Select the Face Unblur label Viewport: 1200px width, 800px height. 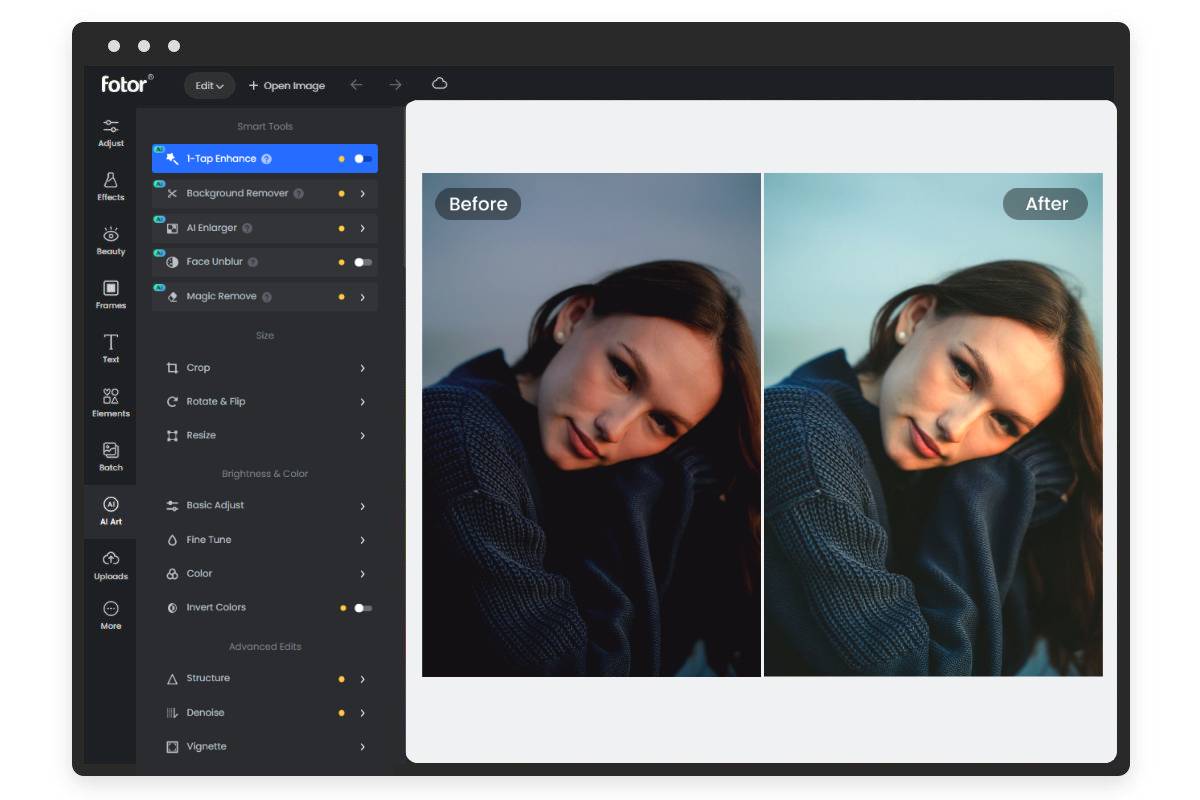click(x=215, y=262)
